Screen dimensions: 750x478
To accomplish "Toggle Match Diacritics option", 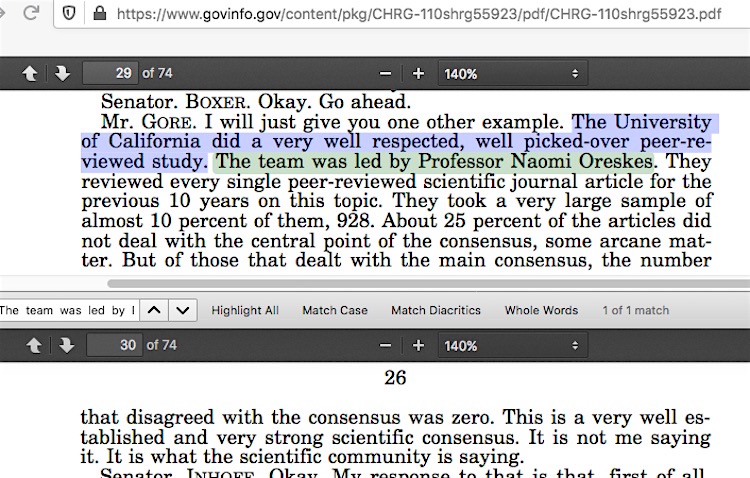I will (x=435, y=310).
